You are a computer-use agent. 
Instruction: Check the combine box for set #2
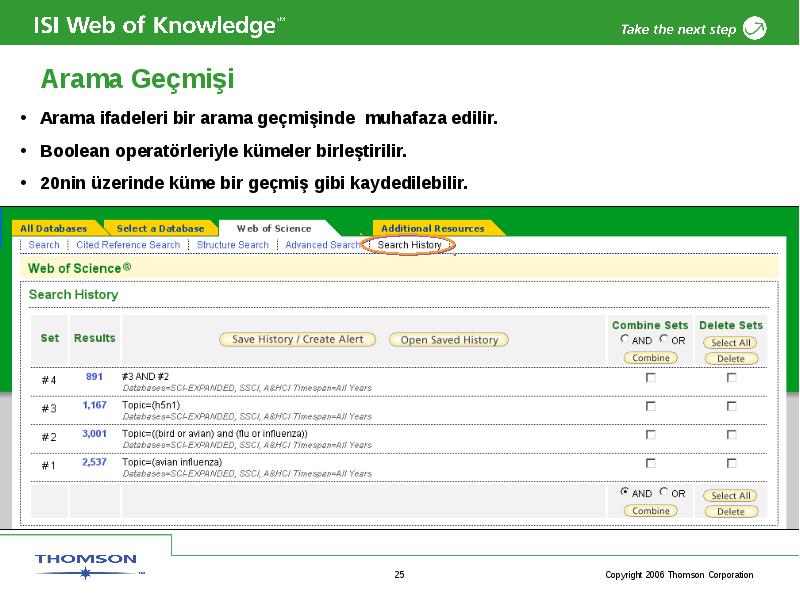[651, 435]
